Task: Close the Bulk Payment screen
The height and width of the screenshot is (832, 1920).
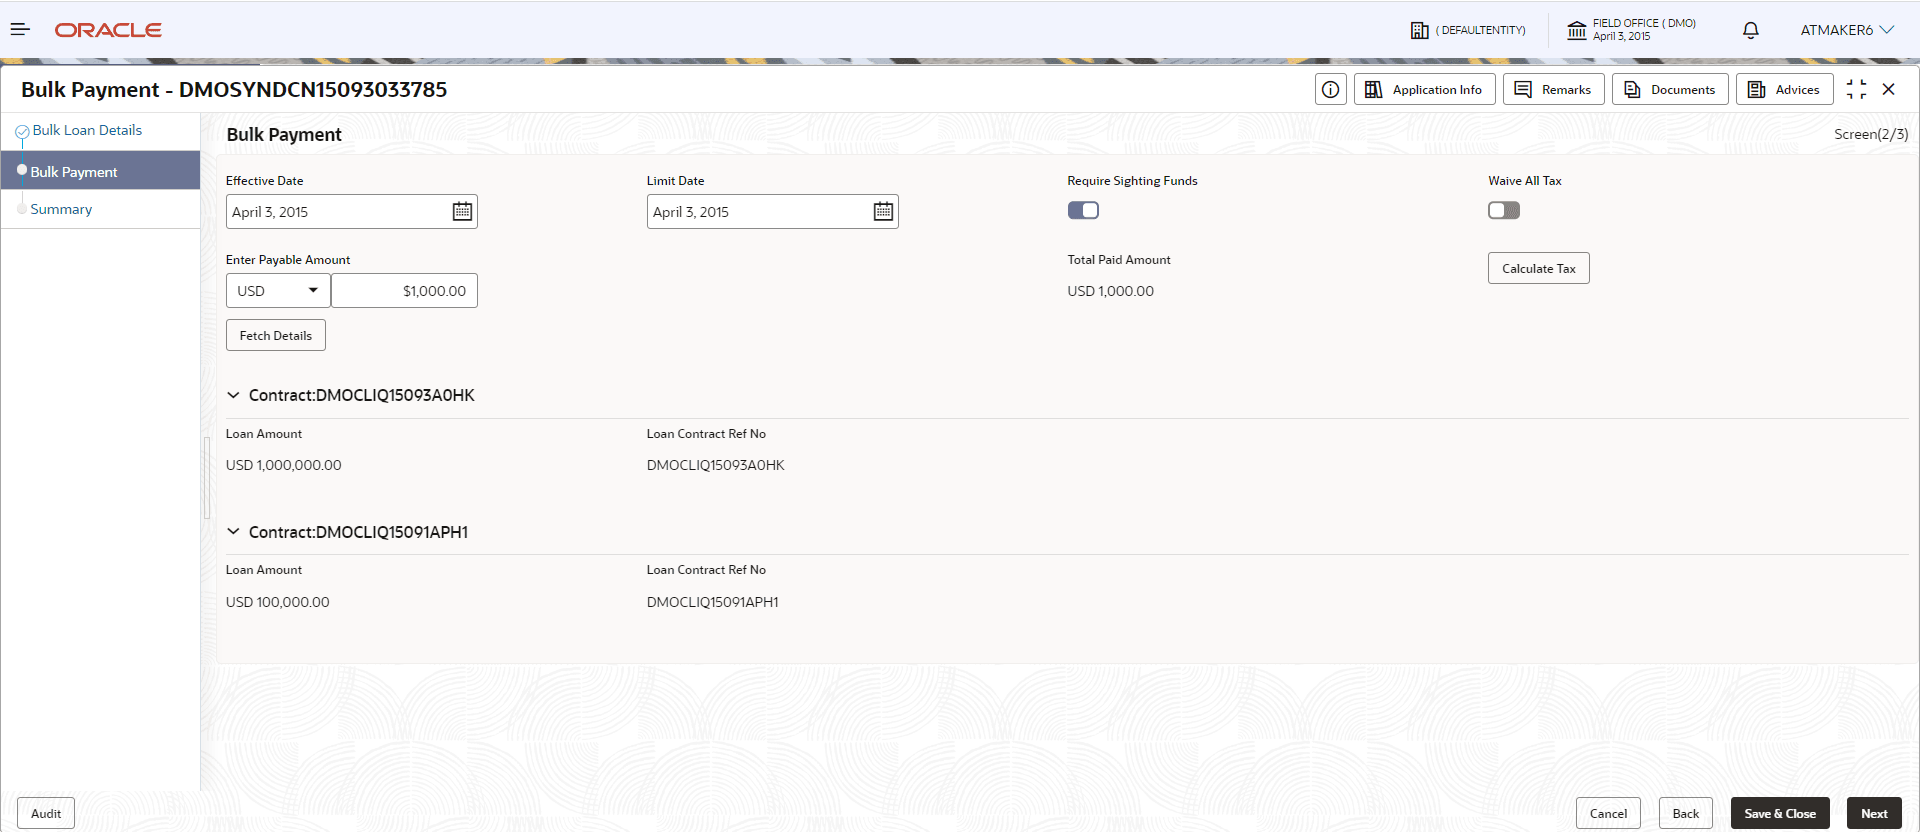Action: tap(1889, 89)
